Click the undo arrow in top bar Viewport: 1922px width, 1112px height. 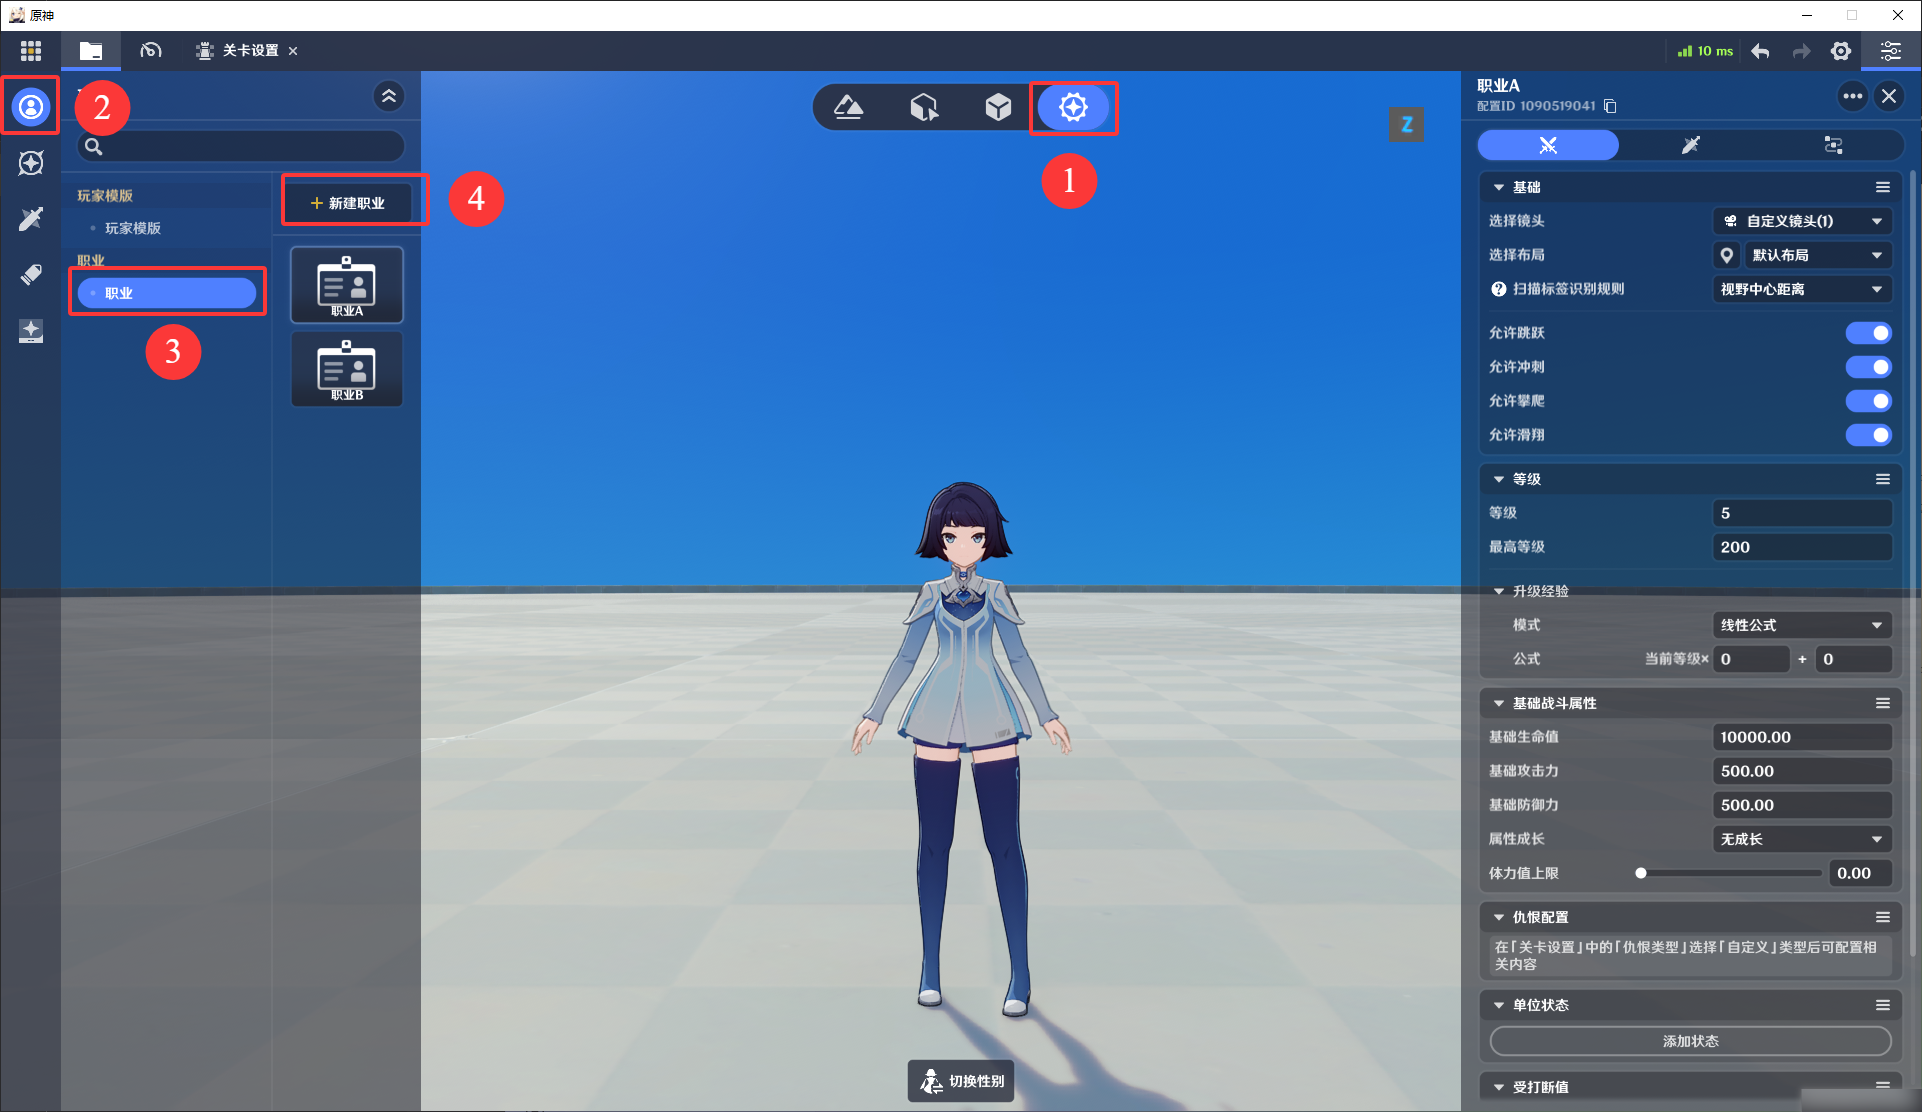pyautogui.click(x=1760, y=51)
